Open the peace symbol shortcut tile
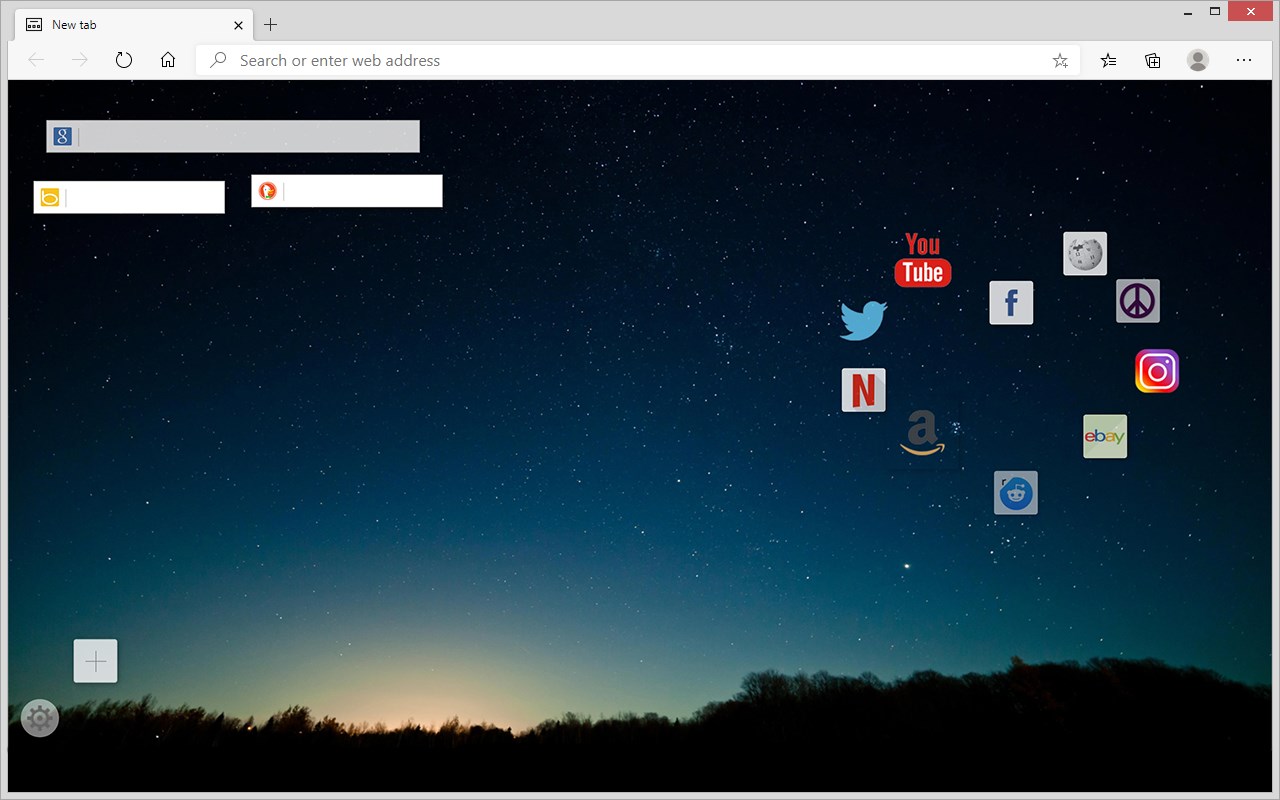Image resolution: width=1280 pixels, height=800 pixels. (1138, 301)
